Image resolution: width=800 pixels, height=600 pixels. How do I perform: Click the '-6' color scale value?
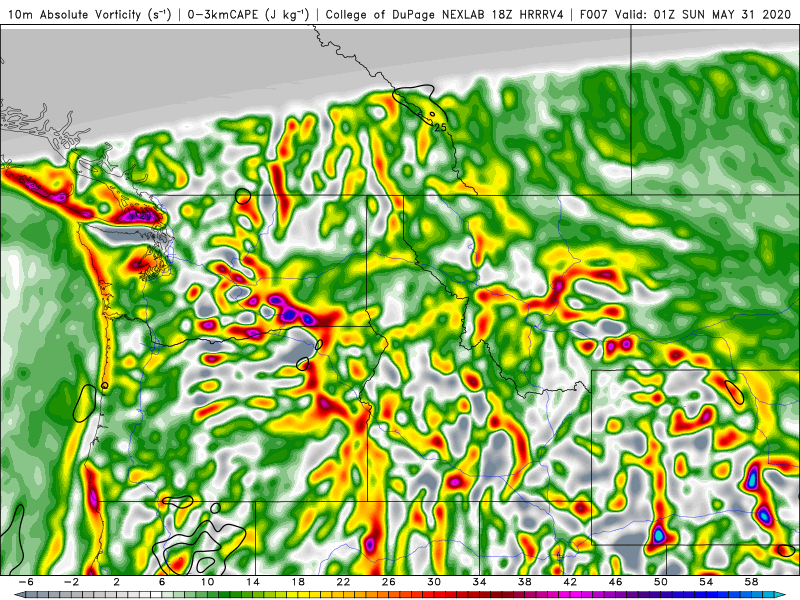27,582
